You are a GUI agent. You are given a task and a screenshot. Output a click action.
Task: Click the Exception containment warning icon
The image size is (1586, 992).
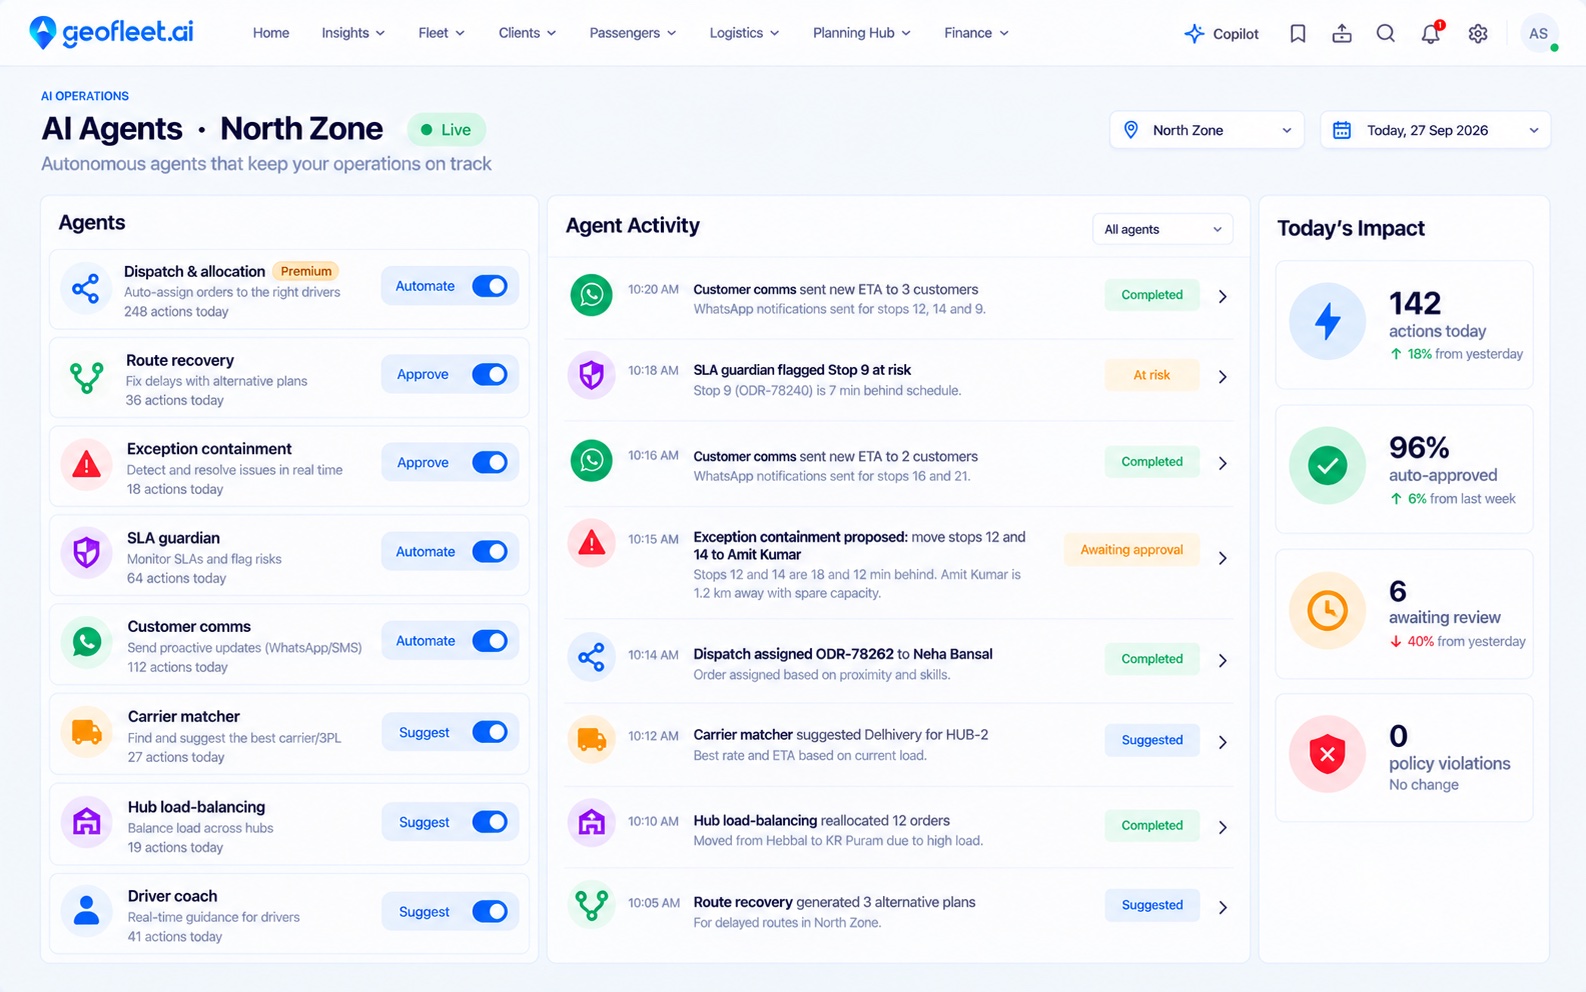(86, 465)
